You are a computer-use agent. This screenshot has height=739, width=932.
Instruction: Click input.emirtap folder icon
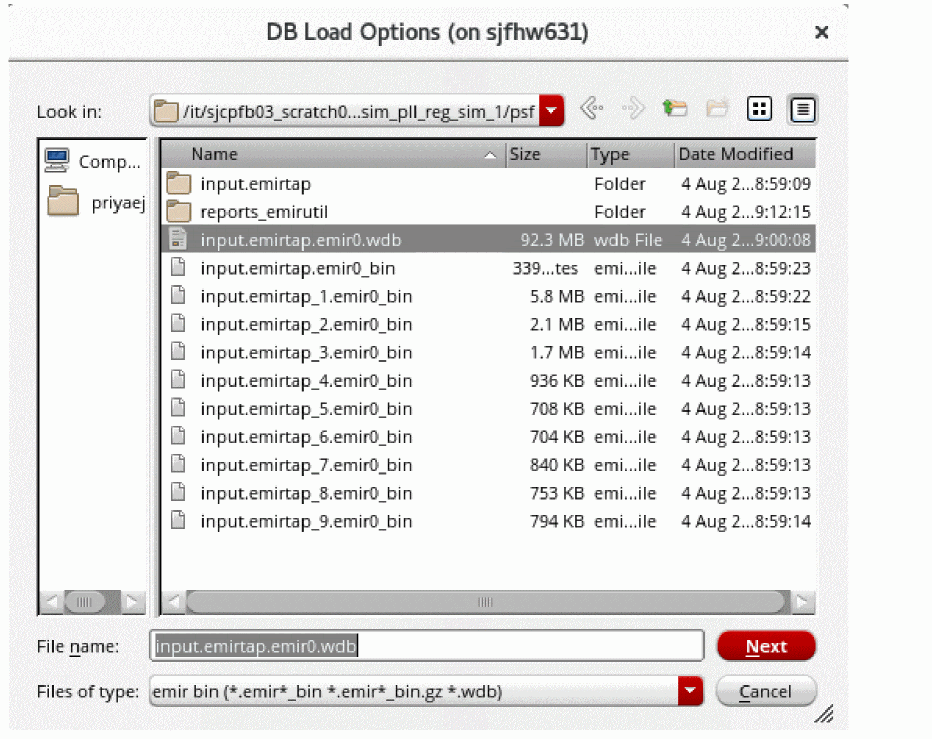(x=178, y=184)
